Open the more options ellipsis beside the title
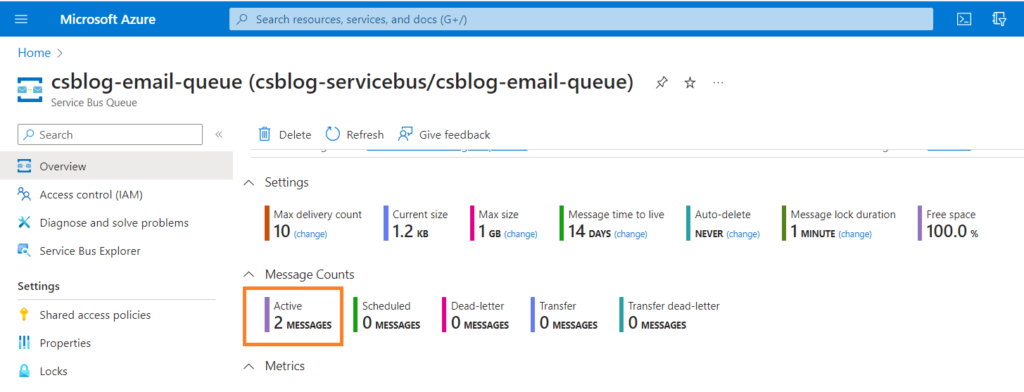1024x392 pixels. pyautogui.click(x=718, y=83)
